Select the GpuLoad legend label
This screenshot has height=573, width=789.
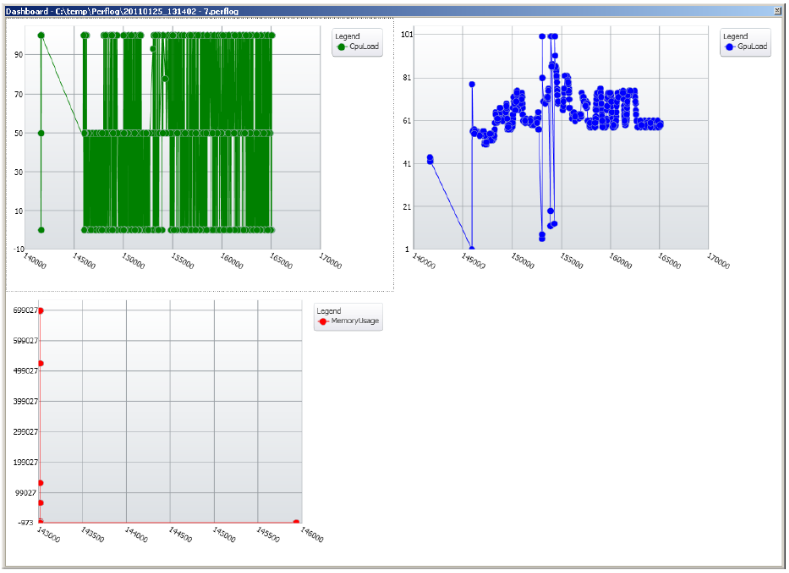coord(752,46)
